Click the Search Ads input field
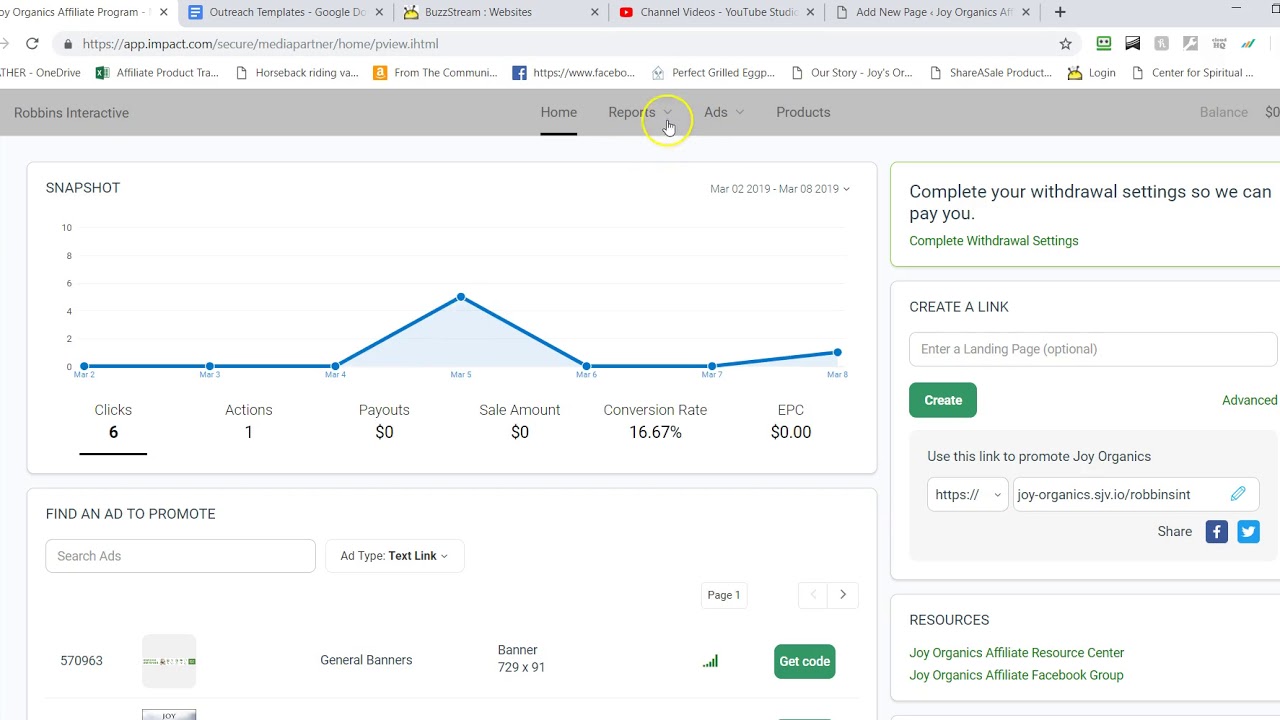 (180, 556)
